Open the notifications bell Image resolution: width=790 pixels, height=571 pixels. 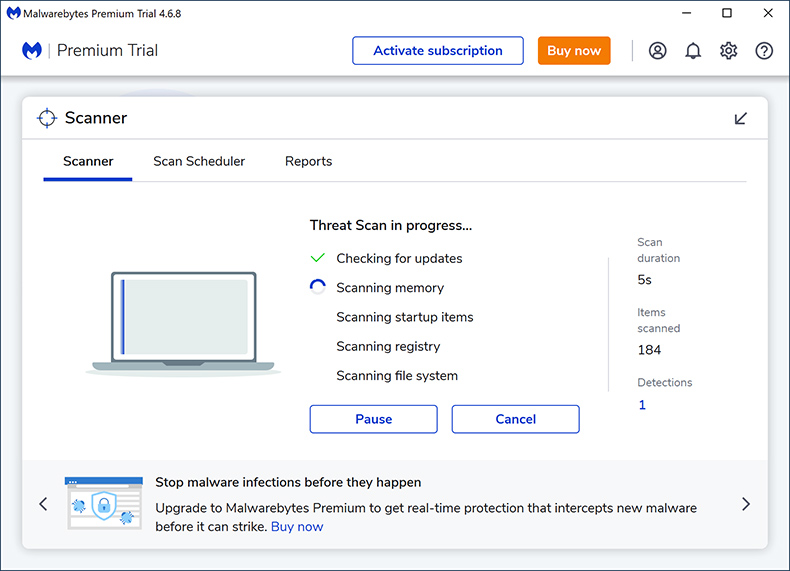point(693,51)
